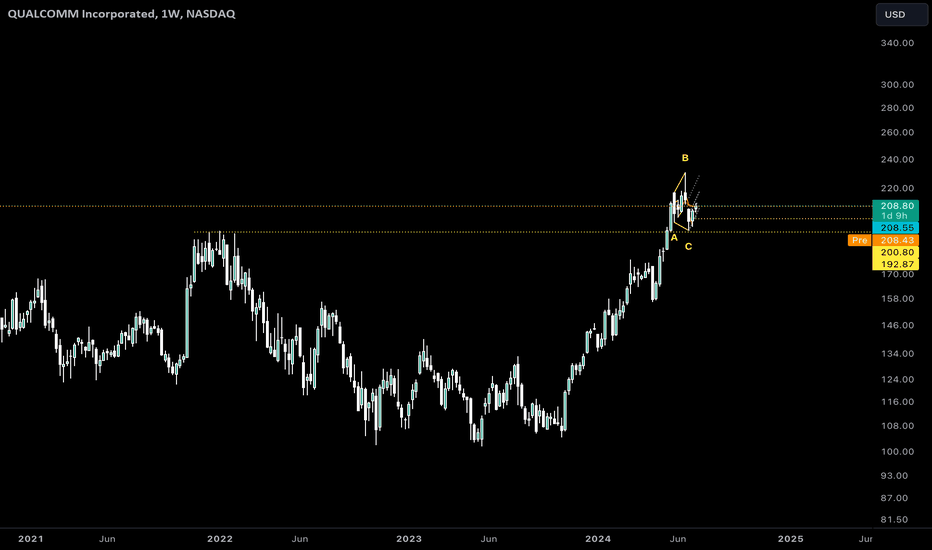932x550 pixels.
Task: Click the 240.00 price axis value
Action: click(x=897, y=159)
